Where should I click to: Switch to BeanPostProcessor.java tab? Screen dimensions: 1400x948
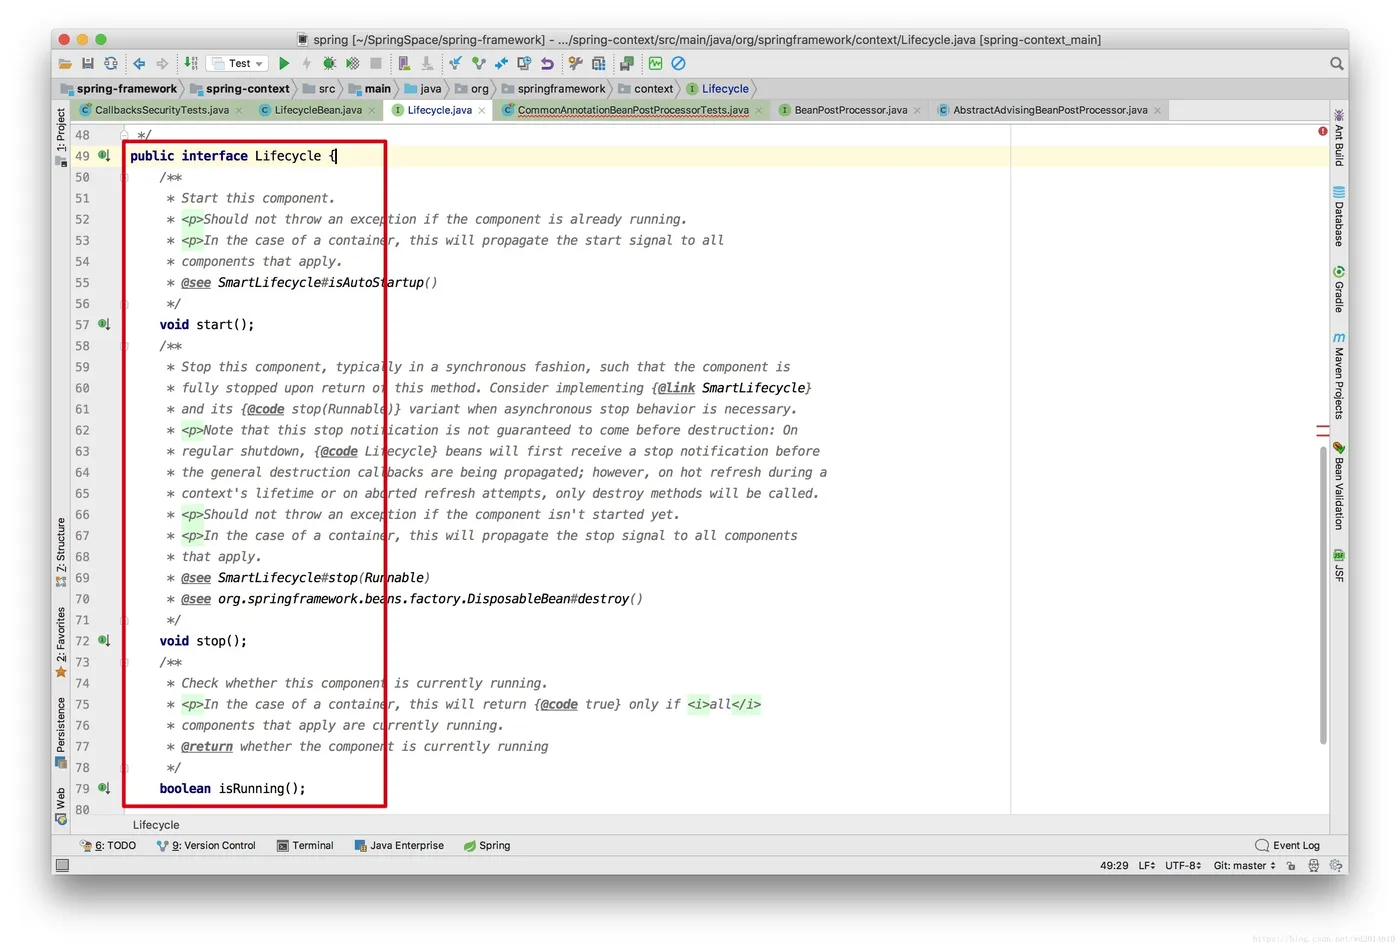click(850, 110)
